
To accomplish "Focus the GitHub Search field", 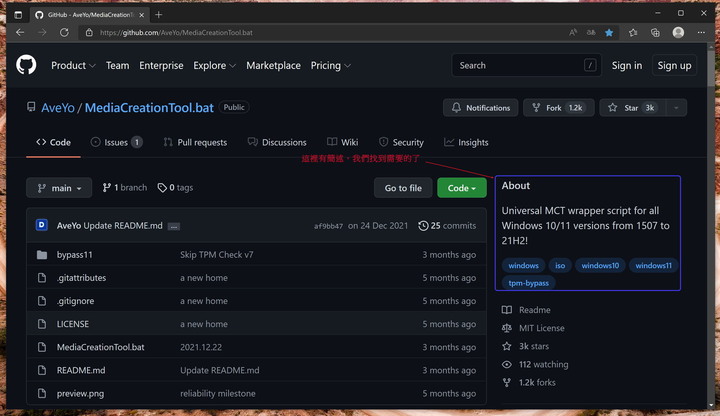I will [x=527, y=65].
